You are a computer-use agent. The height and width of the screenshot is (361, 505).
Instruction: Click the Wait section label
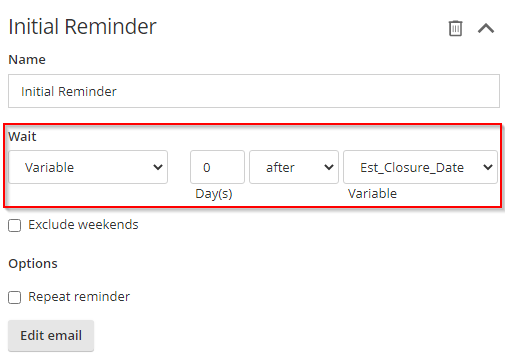point(22,137)
